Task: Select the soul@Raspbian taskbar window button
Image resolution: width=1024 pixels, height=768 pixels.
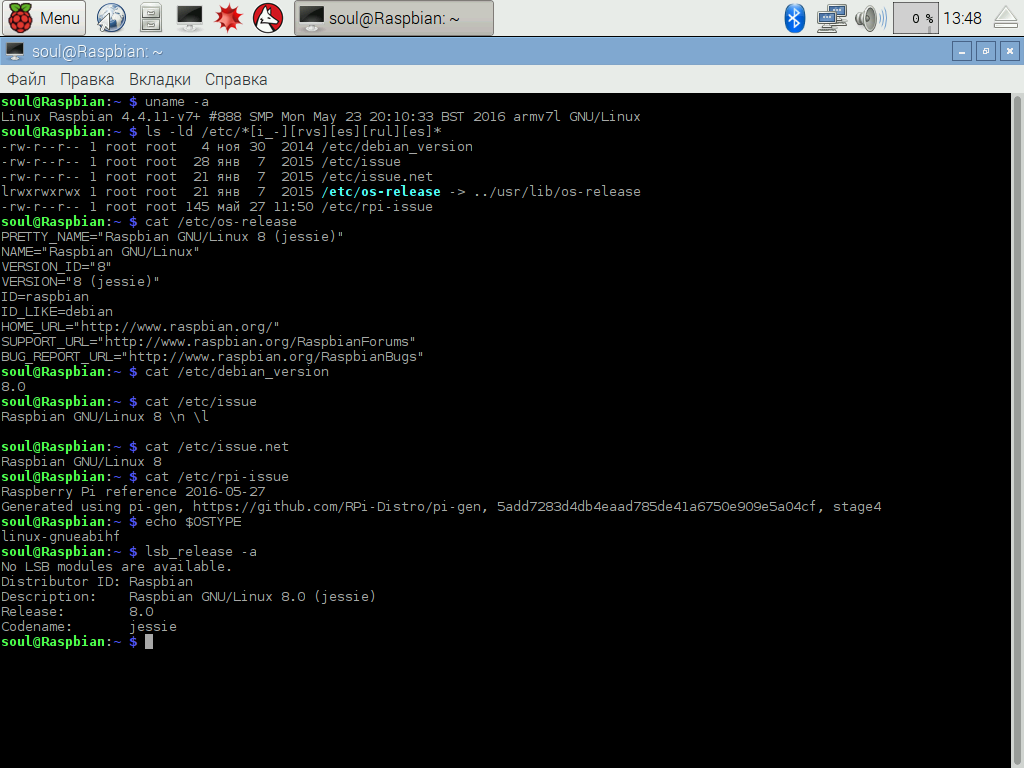Action: (394, 18)
